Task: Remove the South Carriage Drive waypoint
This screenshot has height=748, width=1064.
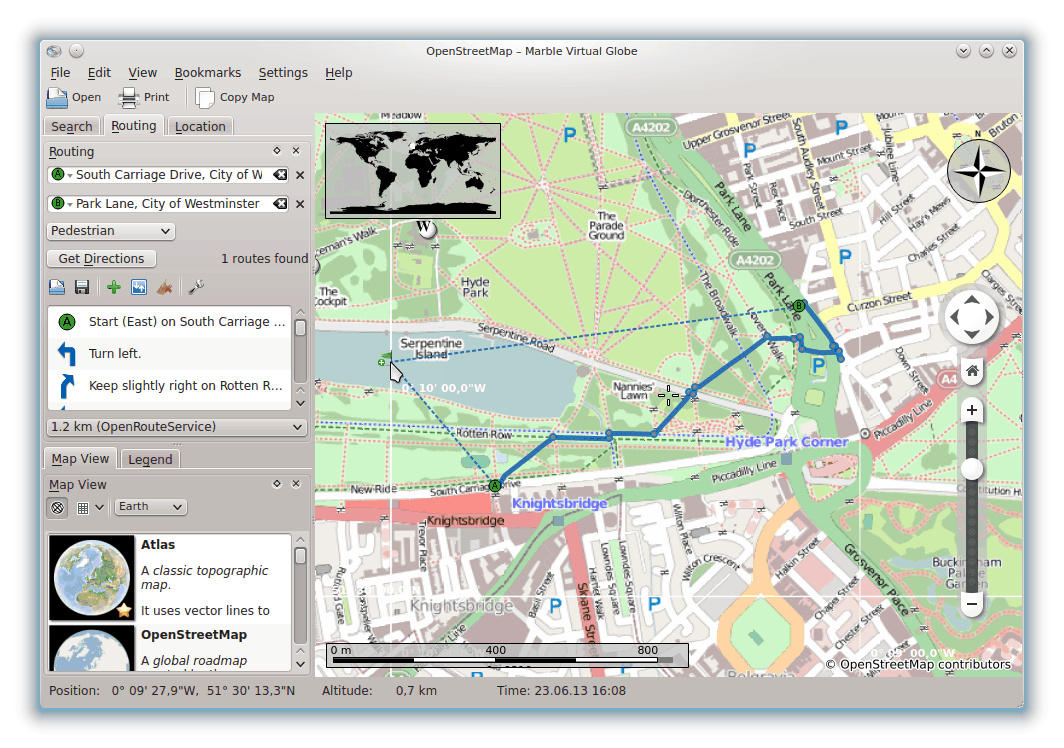Action: click(300, 175)
